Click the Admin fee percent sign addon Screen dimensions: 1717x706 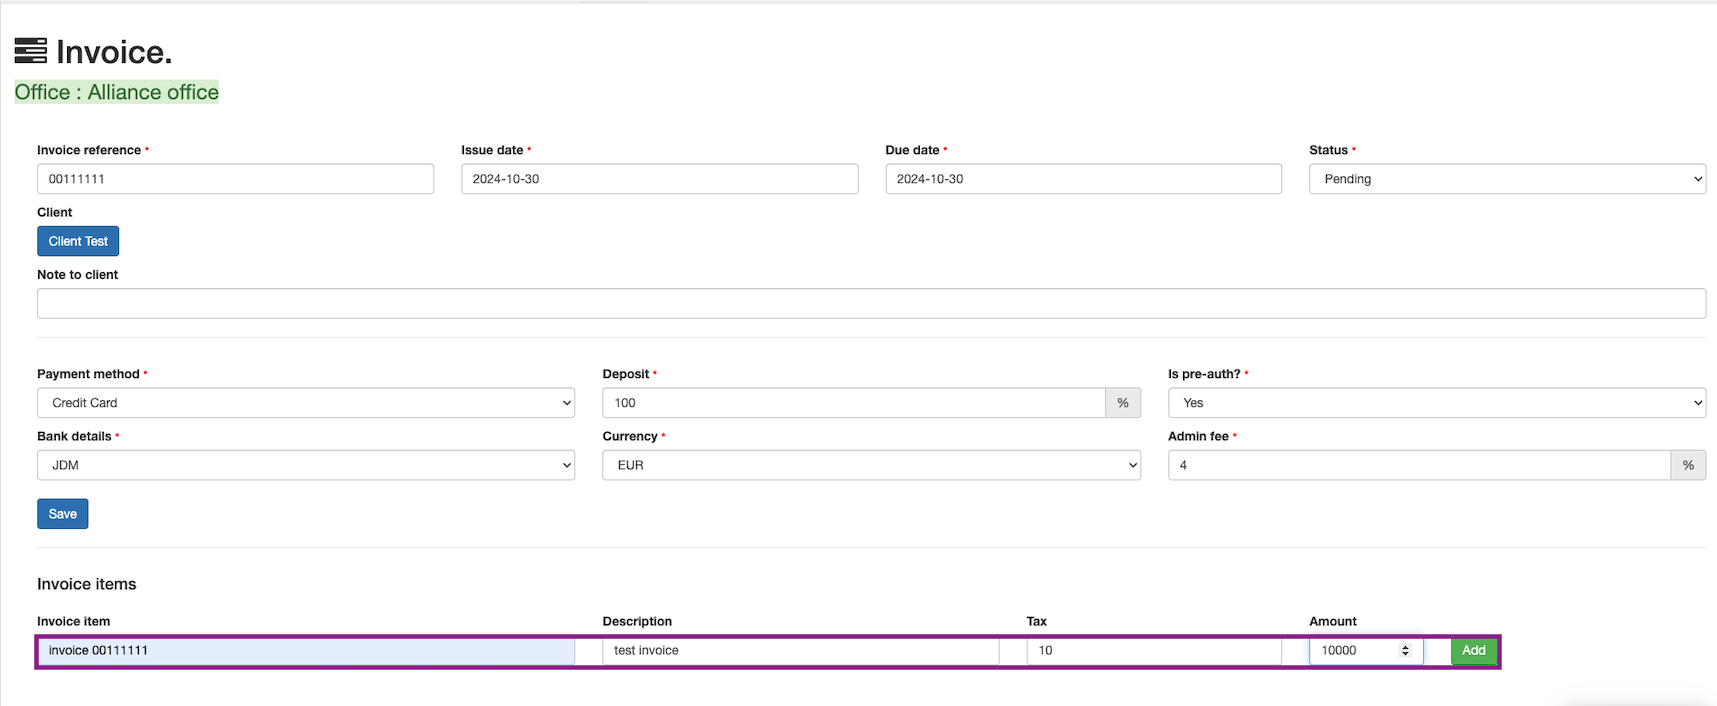1687,465
